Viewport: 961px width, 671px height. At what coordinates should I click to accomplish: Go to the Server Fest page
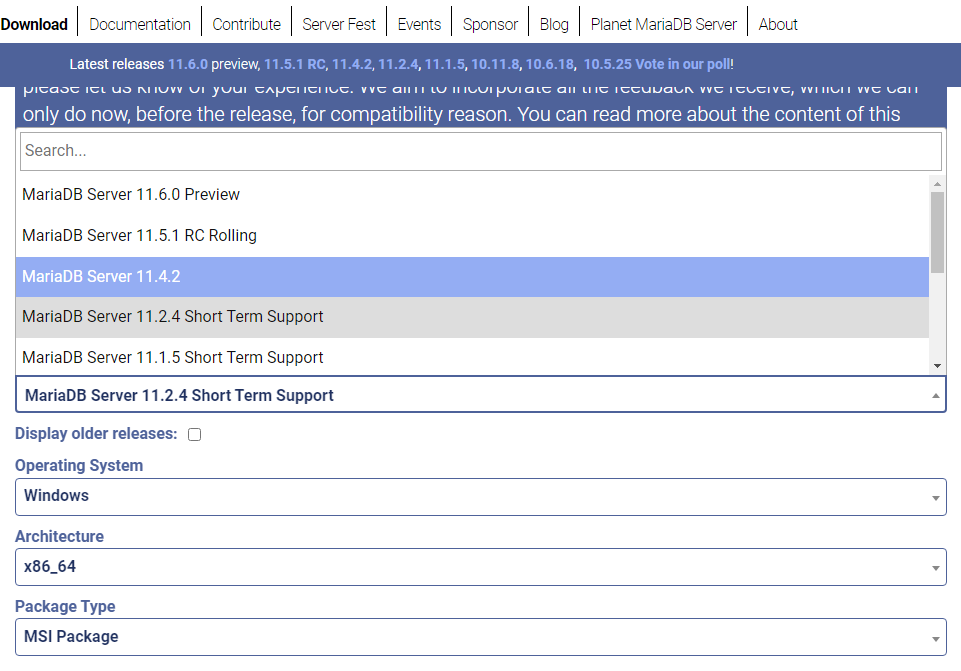[x=339, y=24]
